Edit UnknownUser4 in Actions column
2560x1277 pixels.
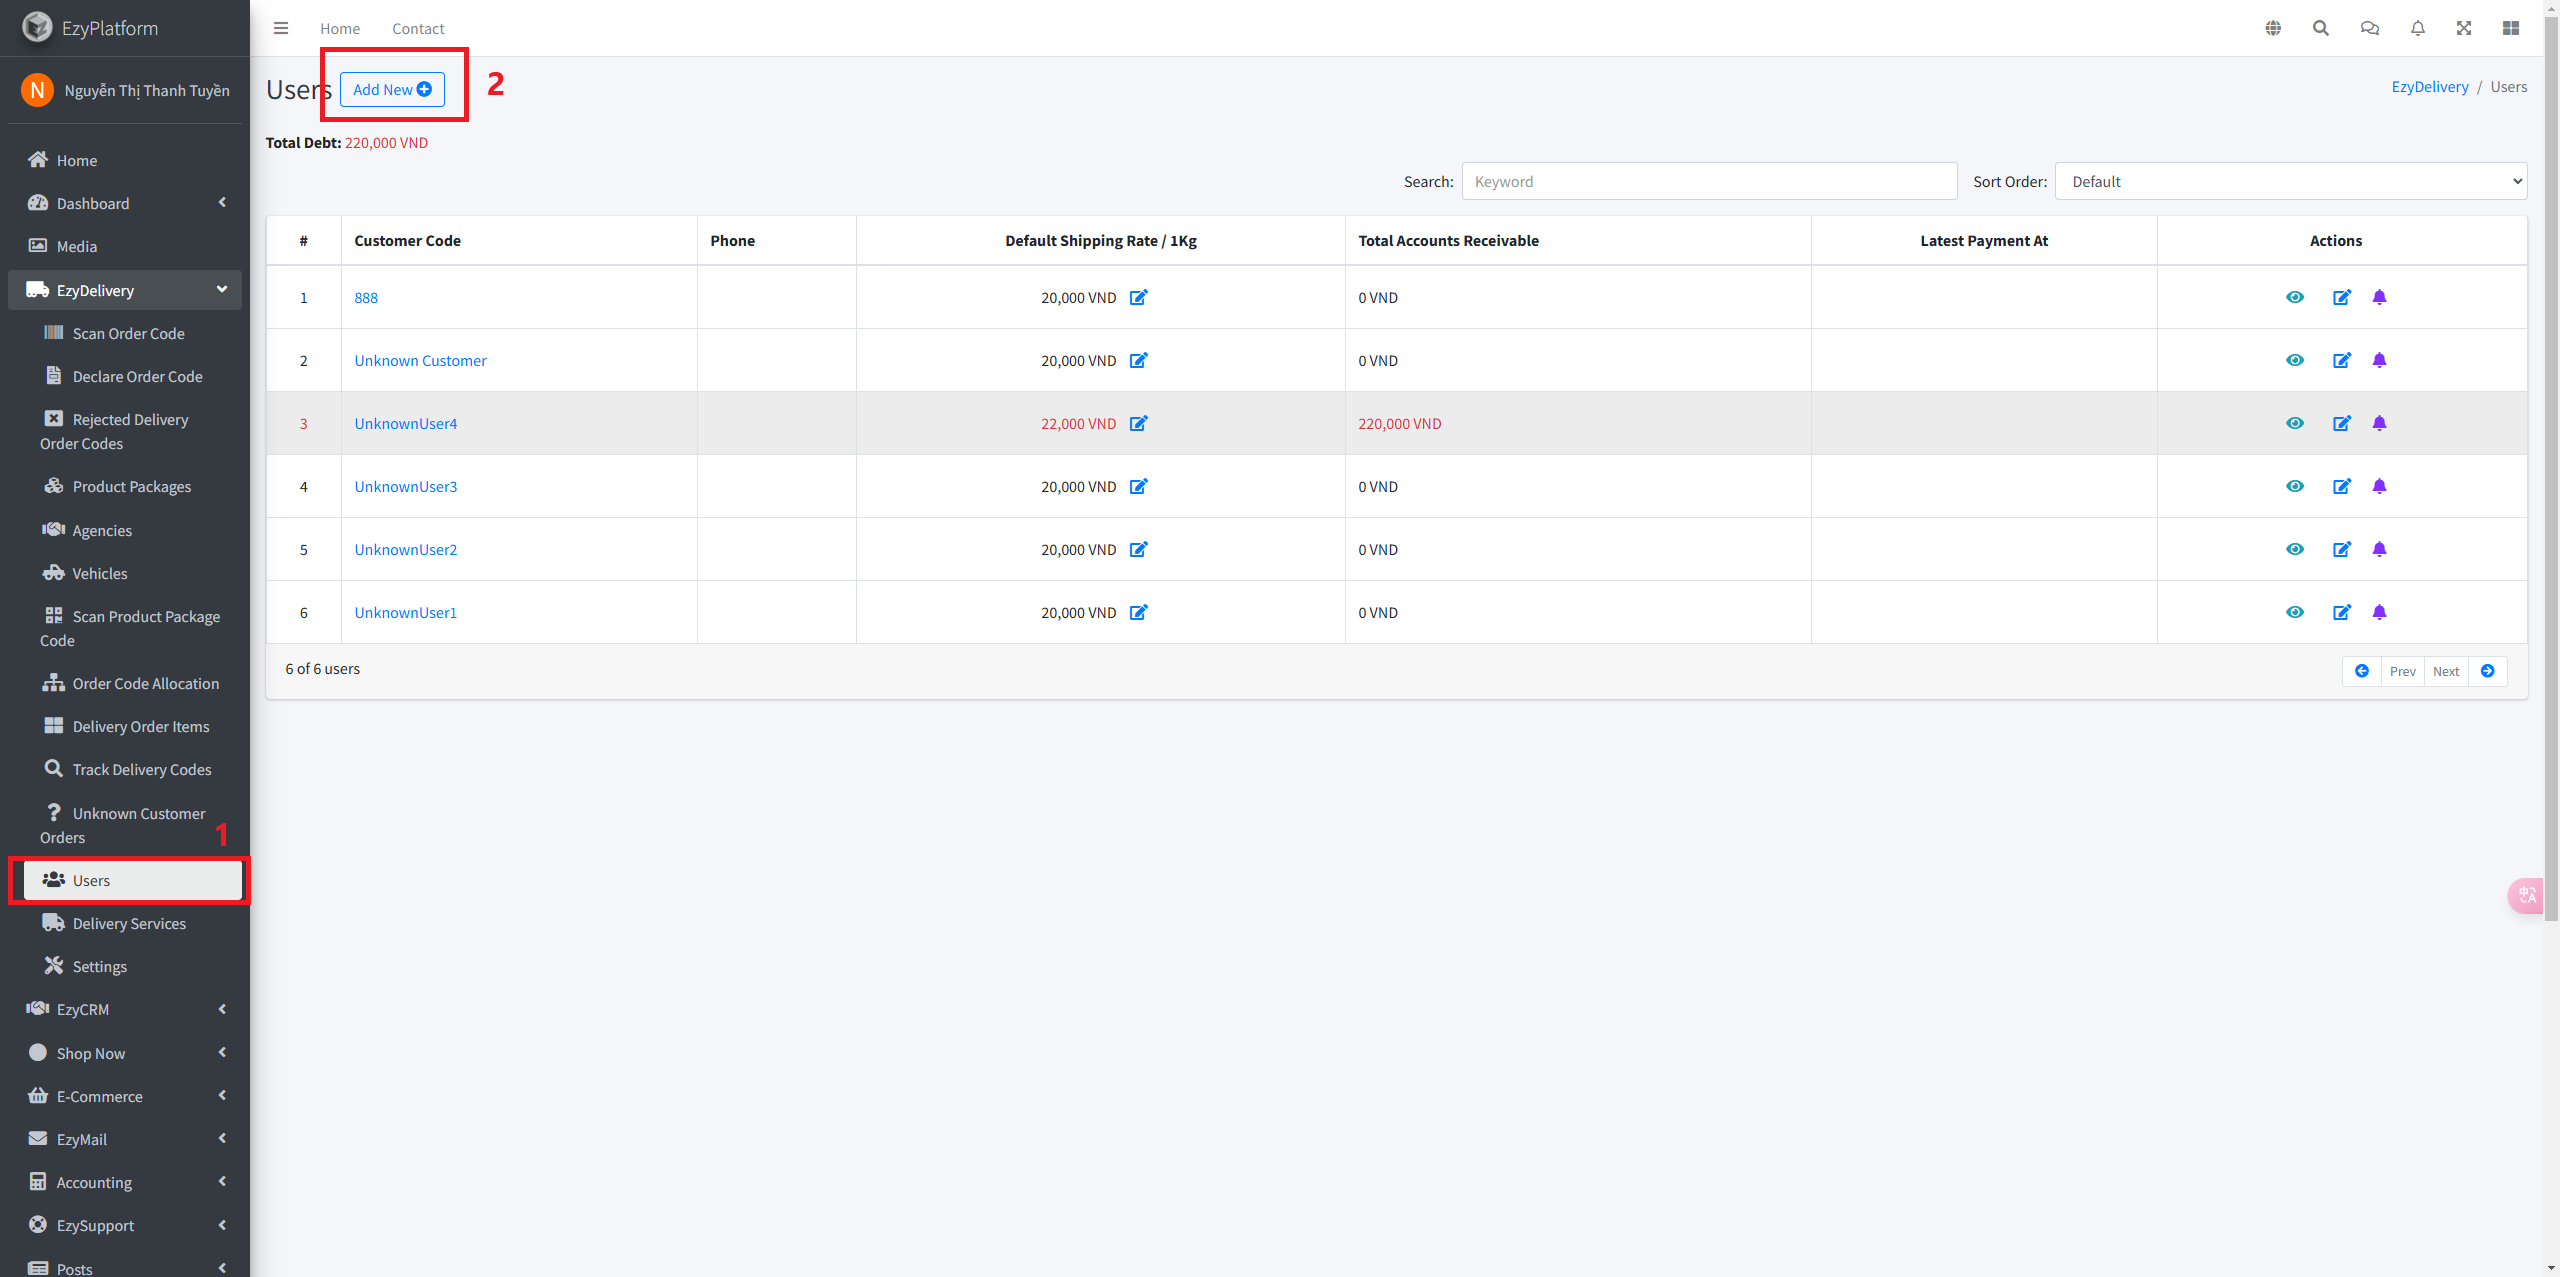pyautogui.click(x=2342, y=423)
